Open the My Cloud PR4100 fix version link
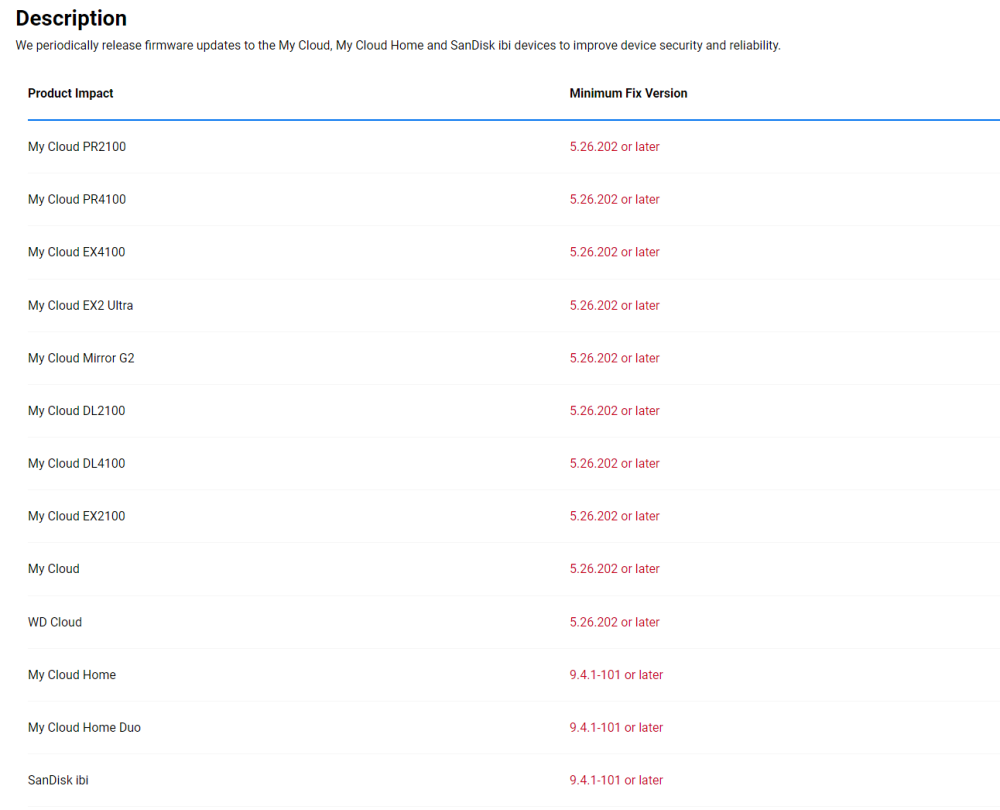1000x810 pixels. tap(614, 200)
